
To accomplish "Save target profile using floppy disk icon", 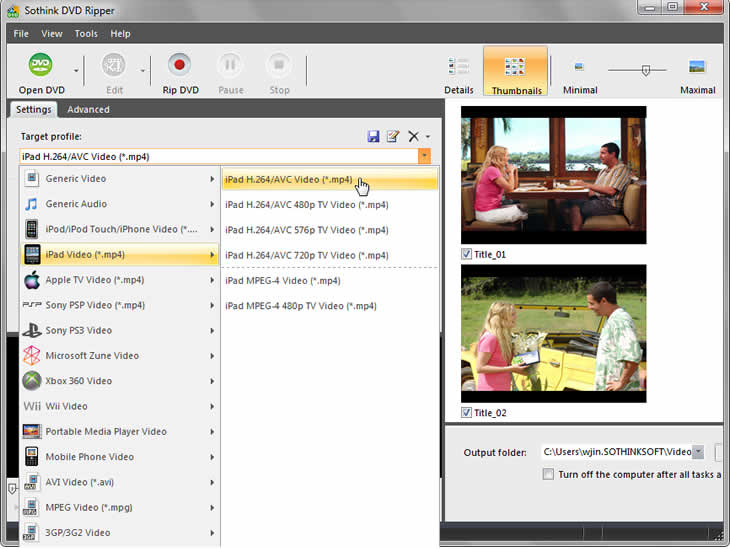I will 373,136.
